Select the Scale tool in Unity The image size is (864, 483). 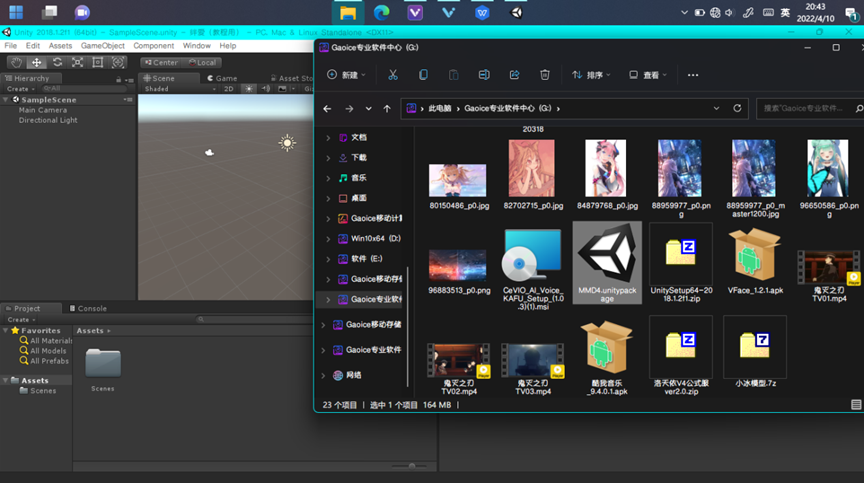[x=77, y=62]
